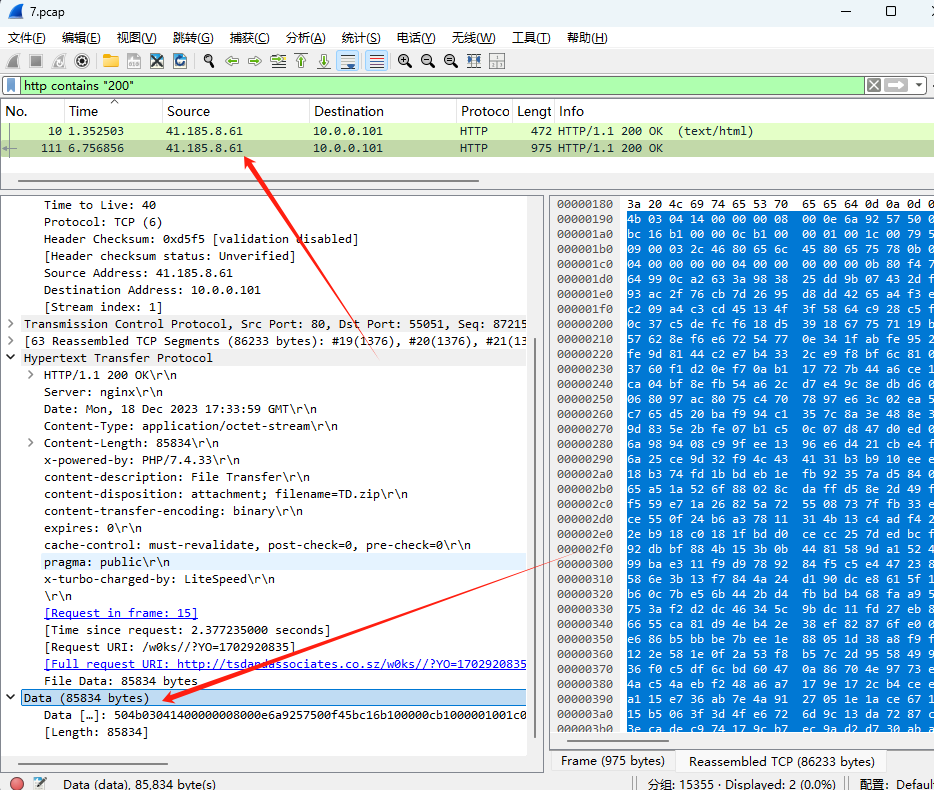
Task: Follow the Request in frame: 15 link
Action: point(121,612)
